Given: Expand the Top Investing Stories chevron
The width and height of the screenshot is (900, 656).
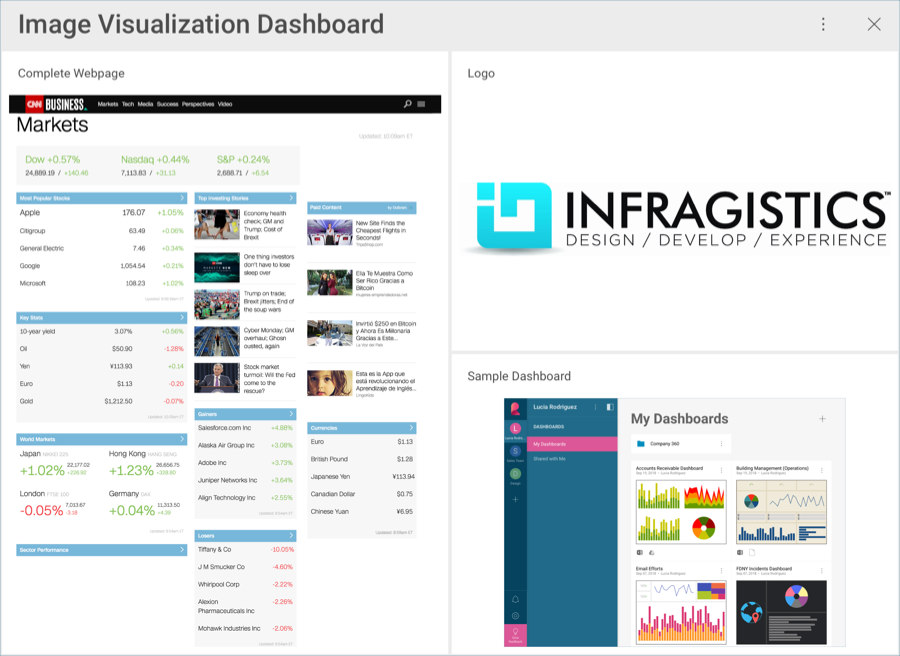Looking at the screenshot, I should pos(291,198).
